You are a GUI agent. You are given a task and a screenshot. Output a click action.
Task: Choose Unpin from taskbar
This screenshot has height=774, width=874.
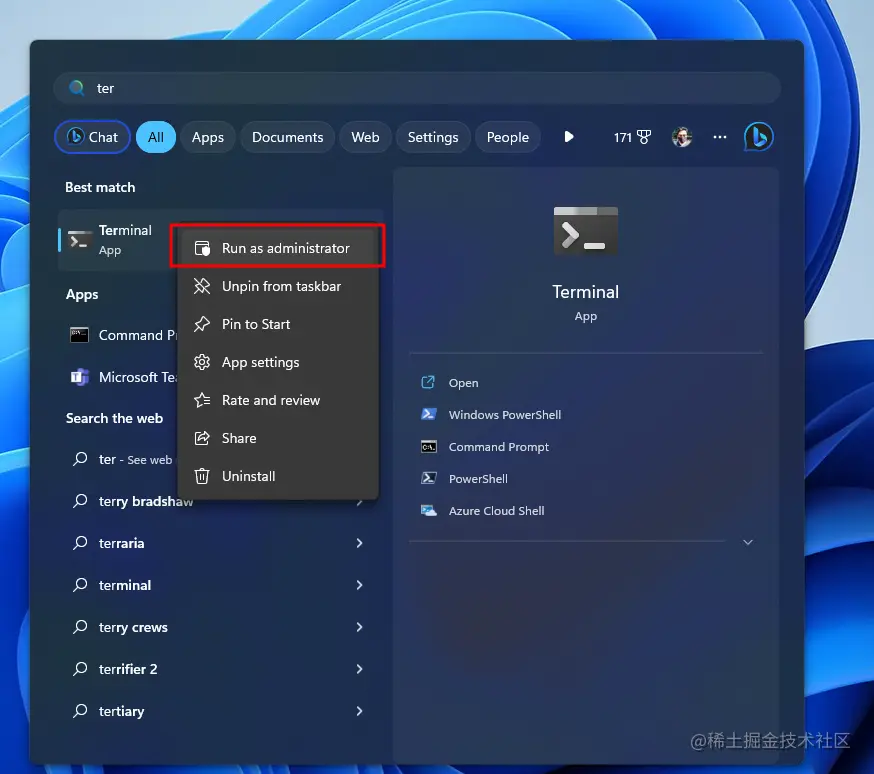[278, 286]
